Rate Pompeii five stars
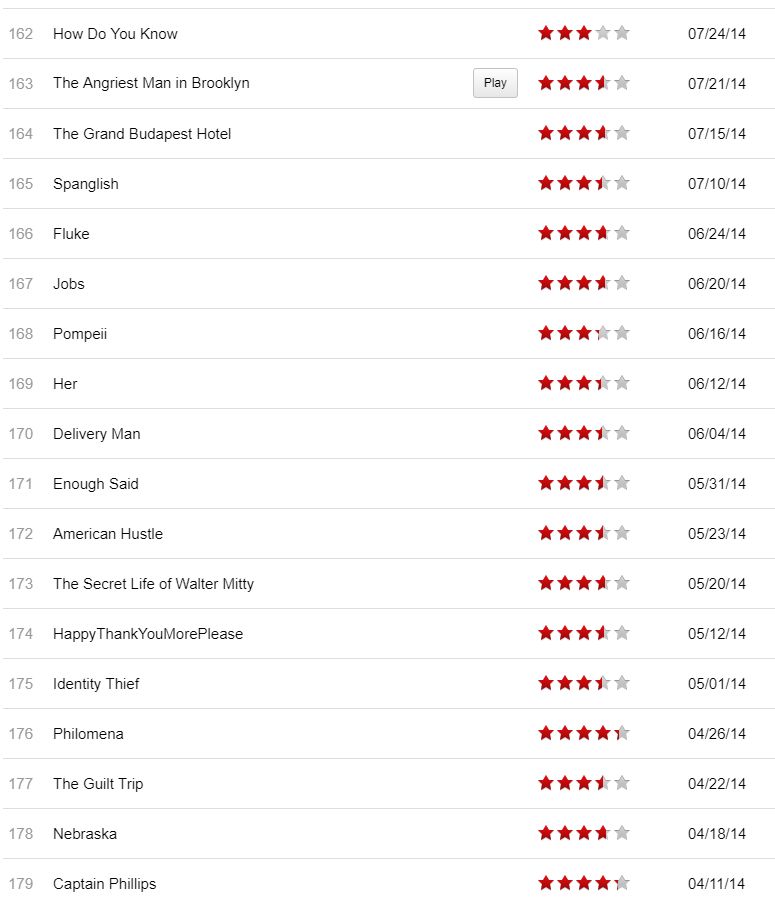 click(x=622, y=333)
